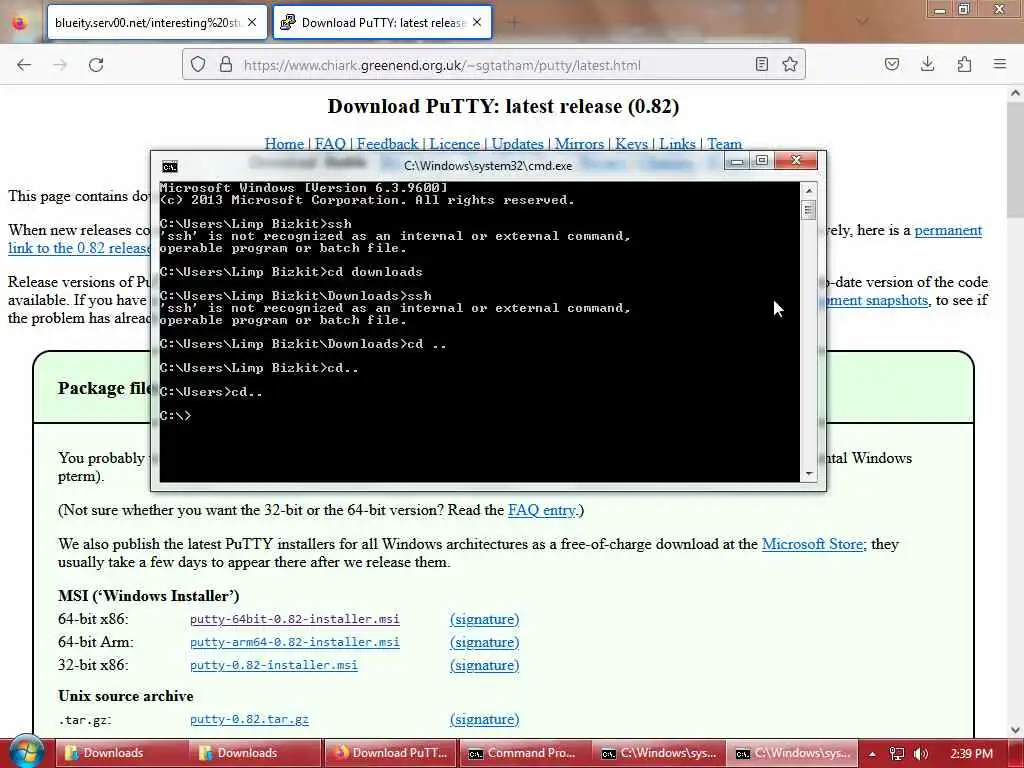Open the Pocket save icon in toolbar
The width and height of the screenshot is (1024, 768).
(891, 64)
